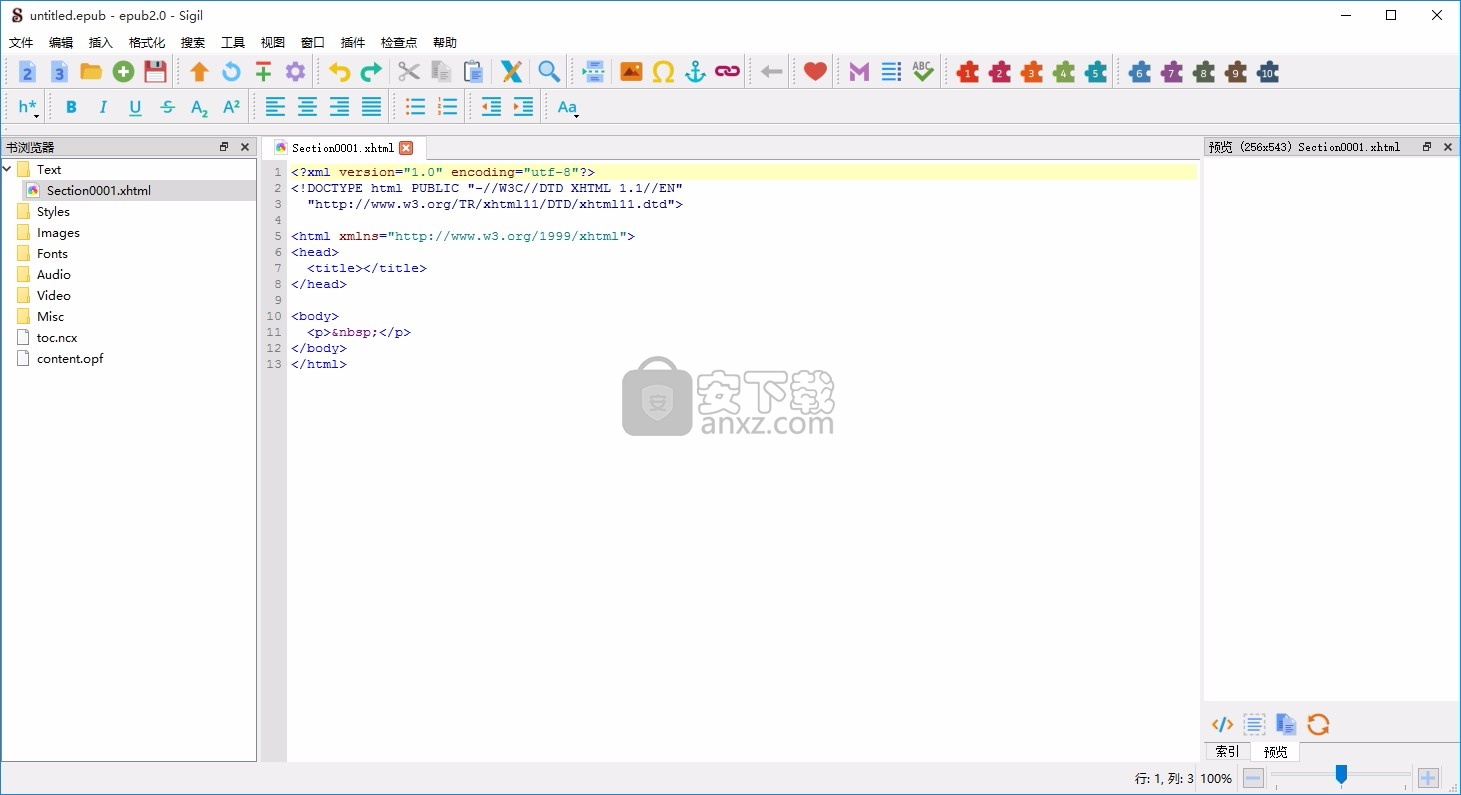The width and height of the screenshot is (1461, 795).
Task: Open find and replace magnifier
Action: (548, 72)
